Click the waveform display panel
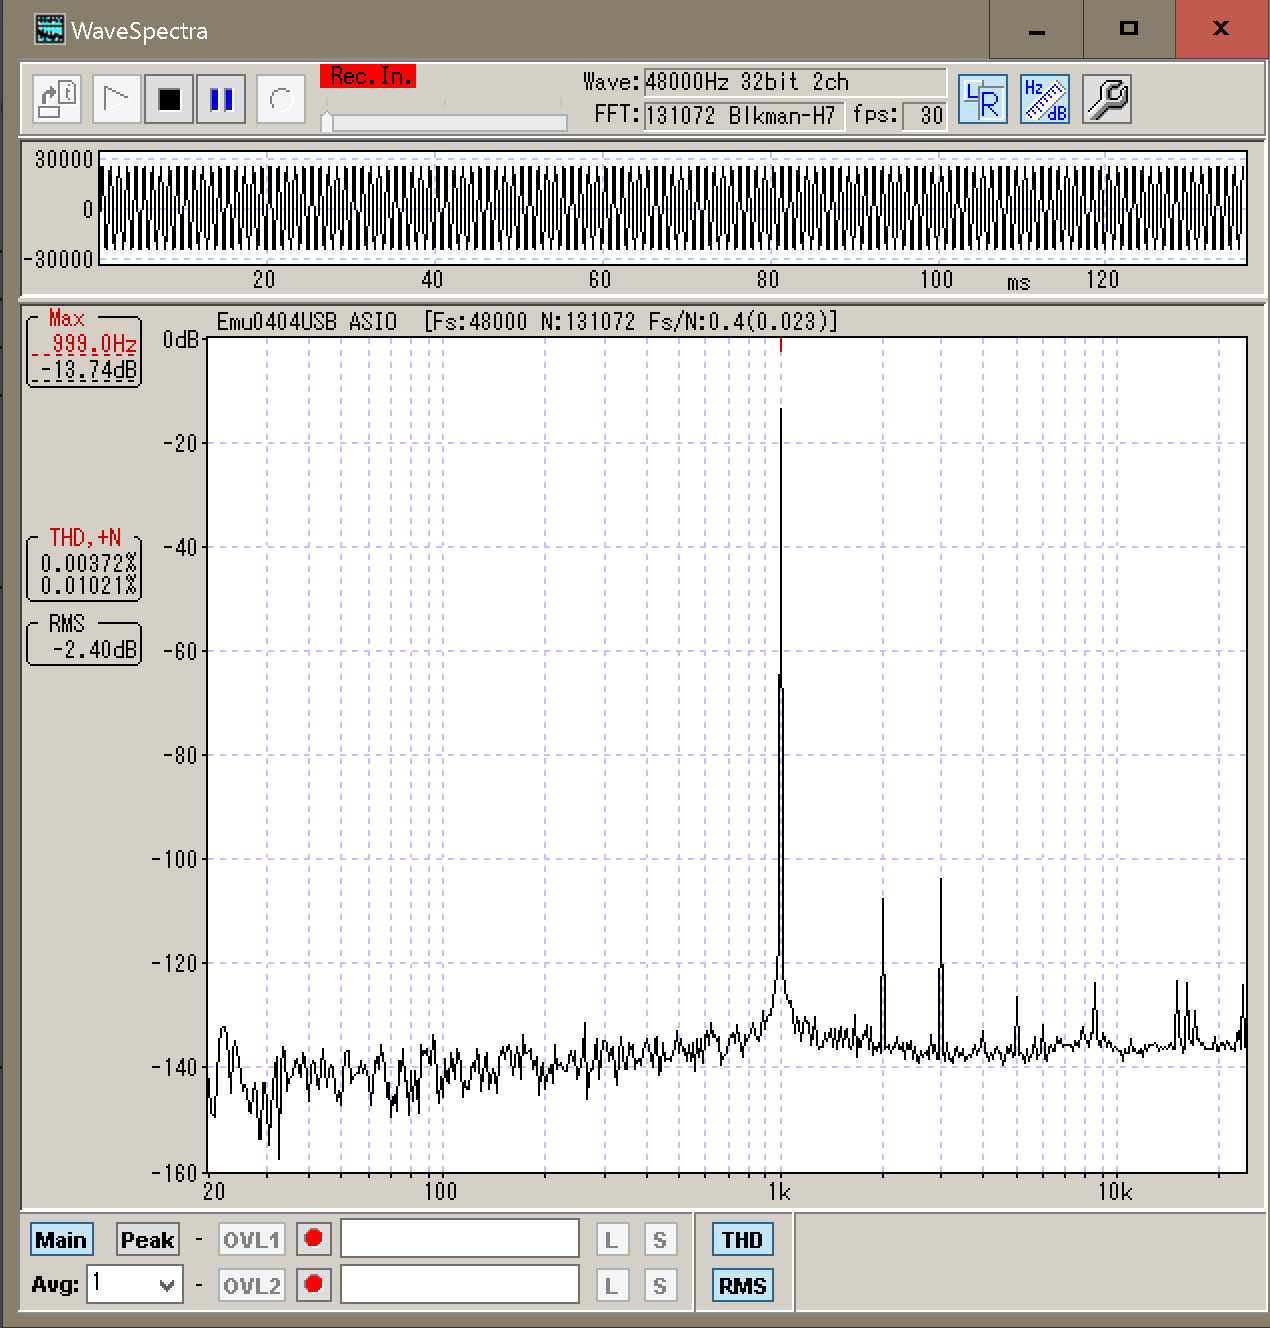 pyautogui.click(x=673, y=208)
